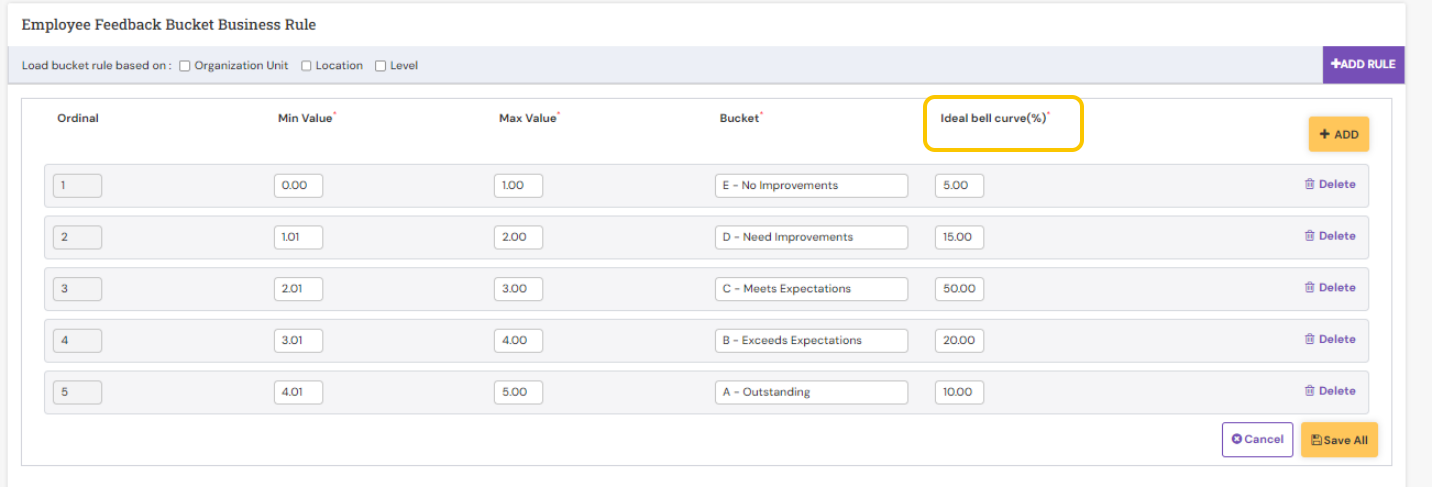Screen dimensions: 1432x487
Task: Click the D - Need Improvements bucket field
Action: pyautogui.click(x=811, y=237)
